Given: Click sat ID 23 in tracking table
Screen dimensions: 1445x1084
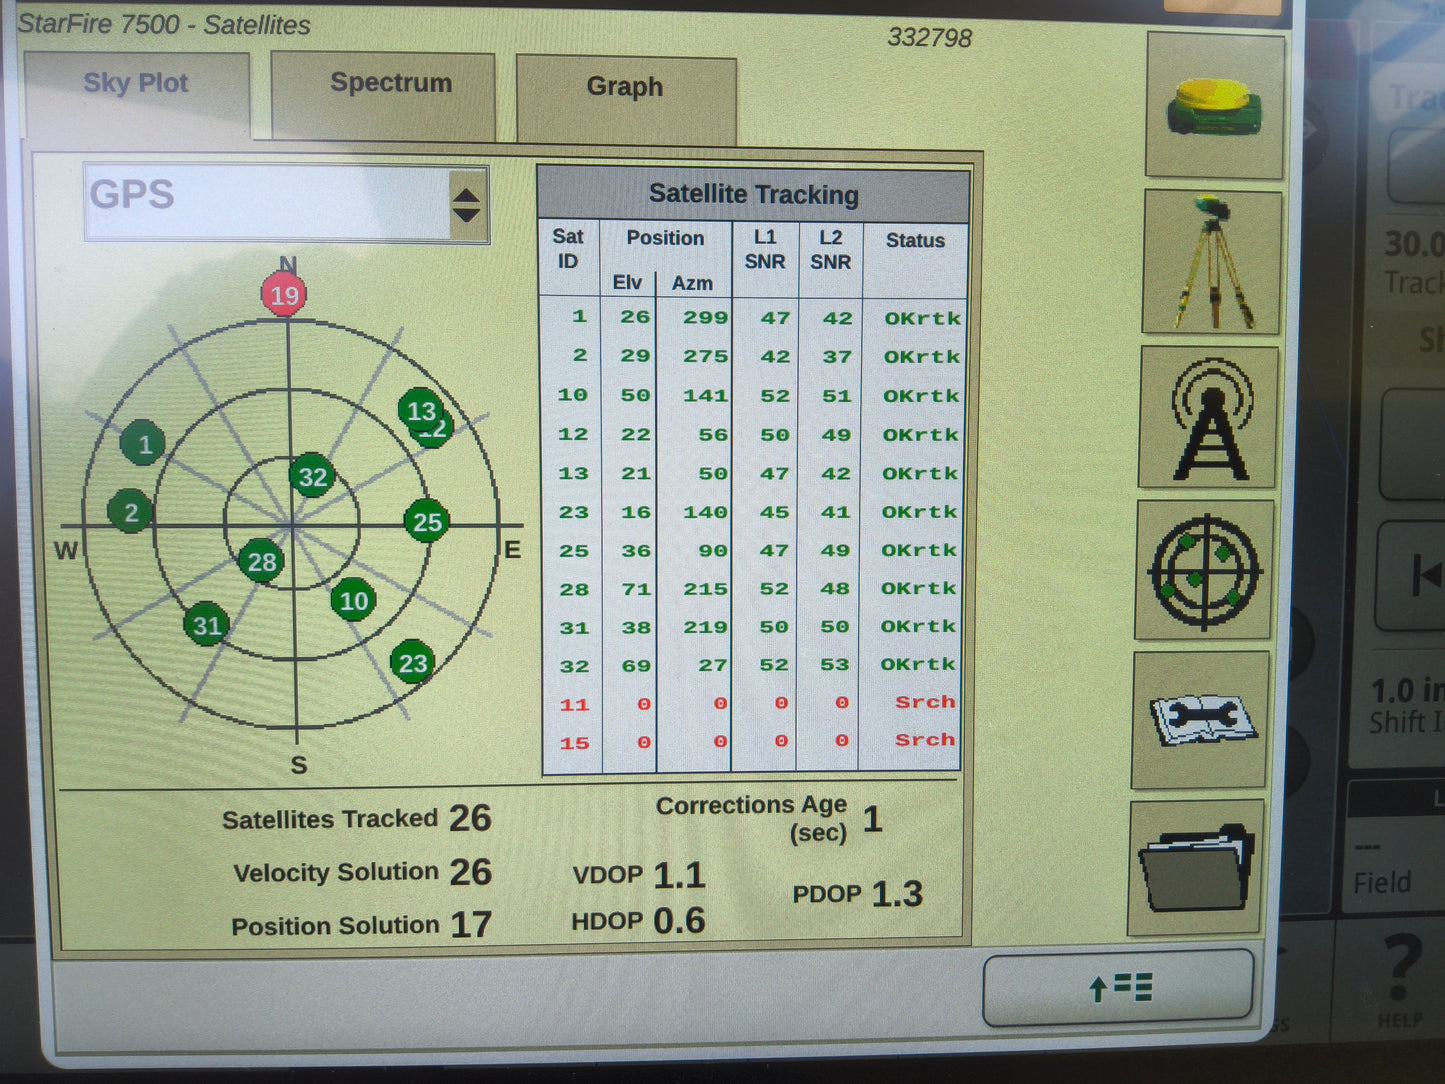Looking at the screenshot, I should click(x=573, y=512).
